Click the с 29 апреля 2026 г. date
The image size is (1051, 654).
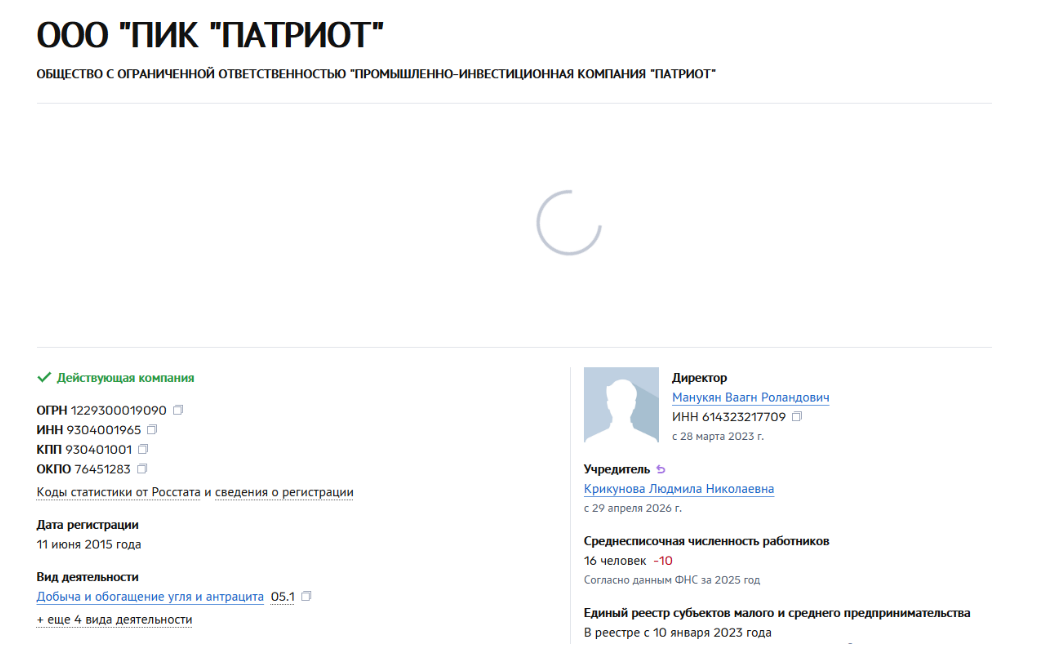click(633, 509)
